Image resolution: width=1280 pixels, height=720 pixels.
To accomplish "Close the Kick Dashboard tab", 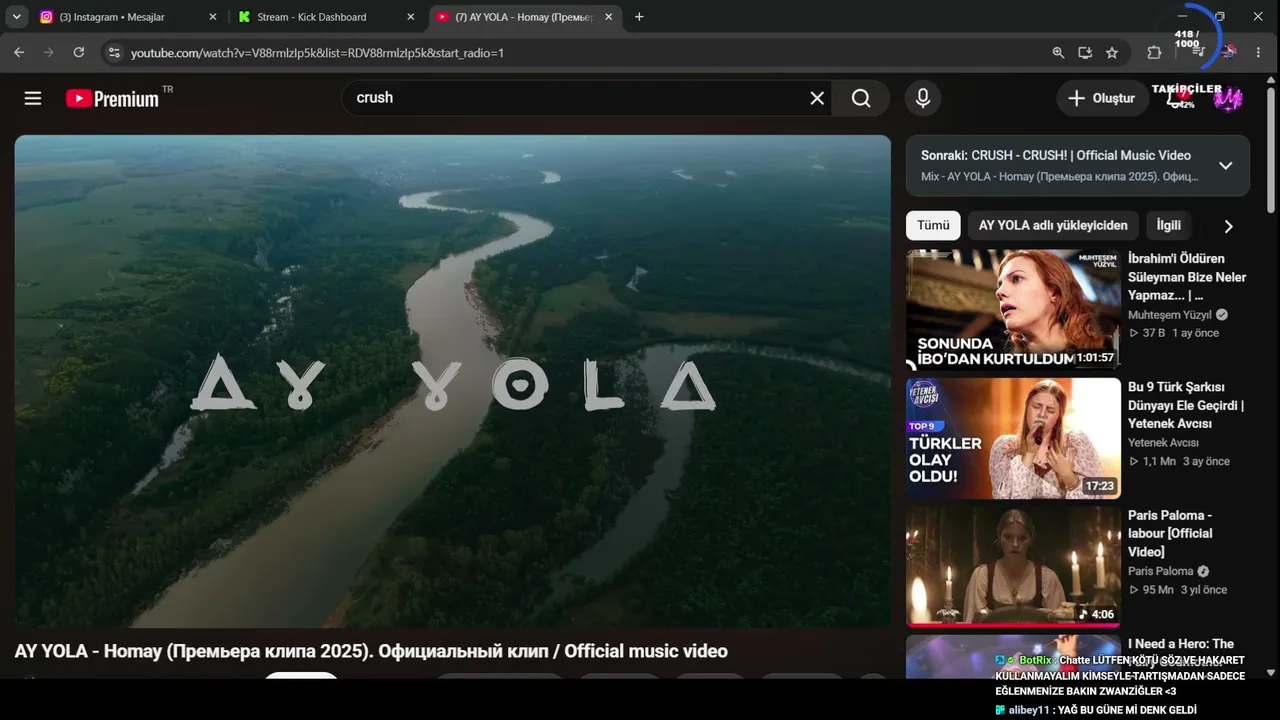I will tap(410, 17).
